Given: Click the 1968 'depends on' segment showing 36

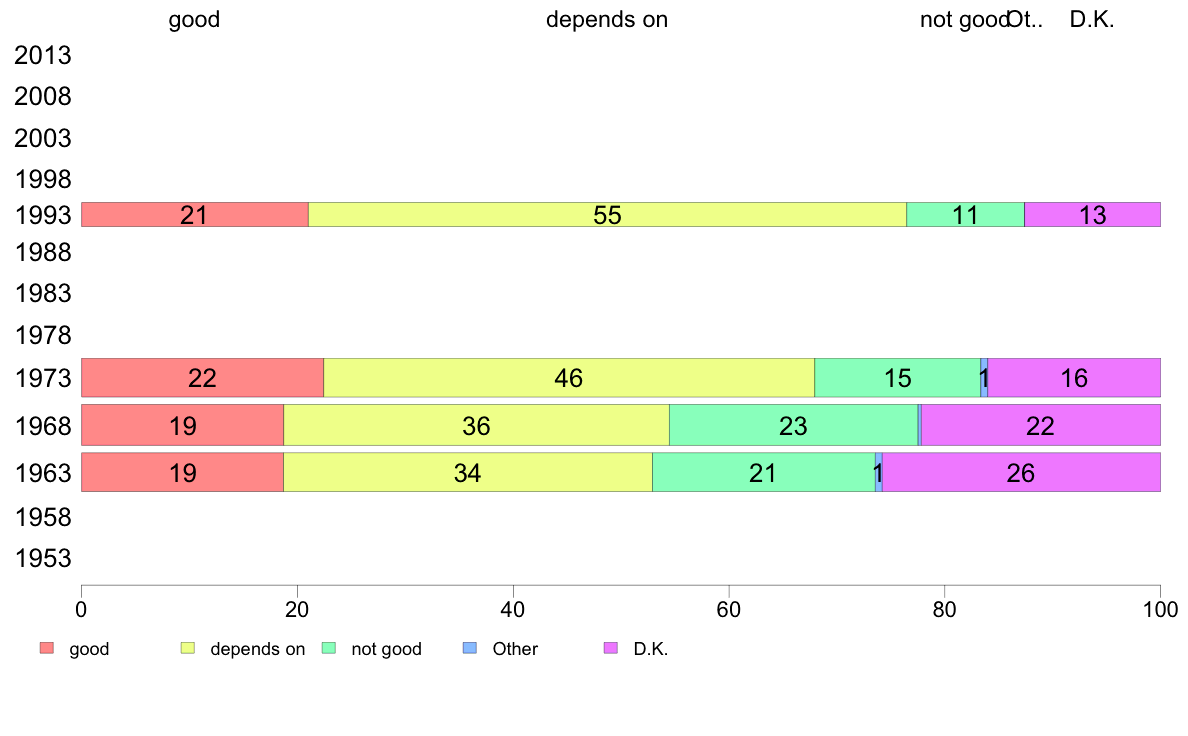Looking at the screenshot, I should [x=476, y=425].
